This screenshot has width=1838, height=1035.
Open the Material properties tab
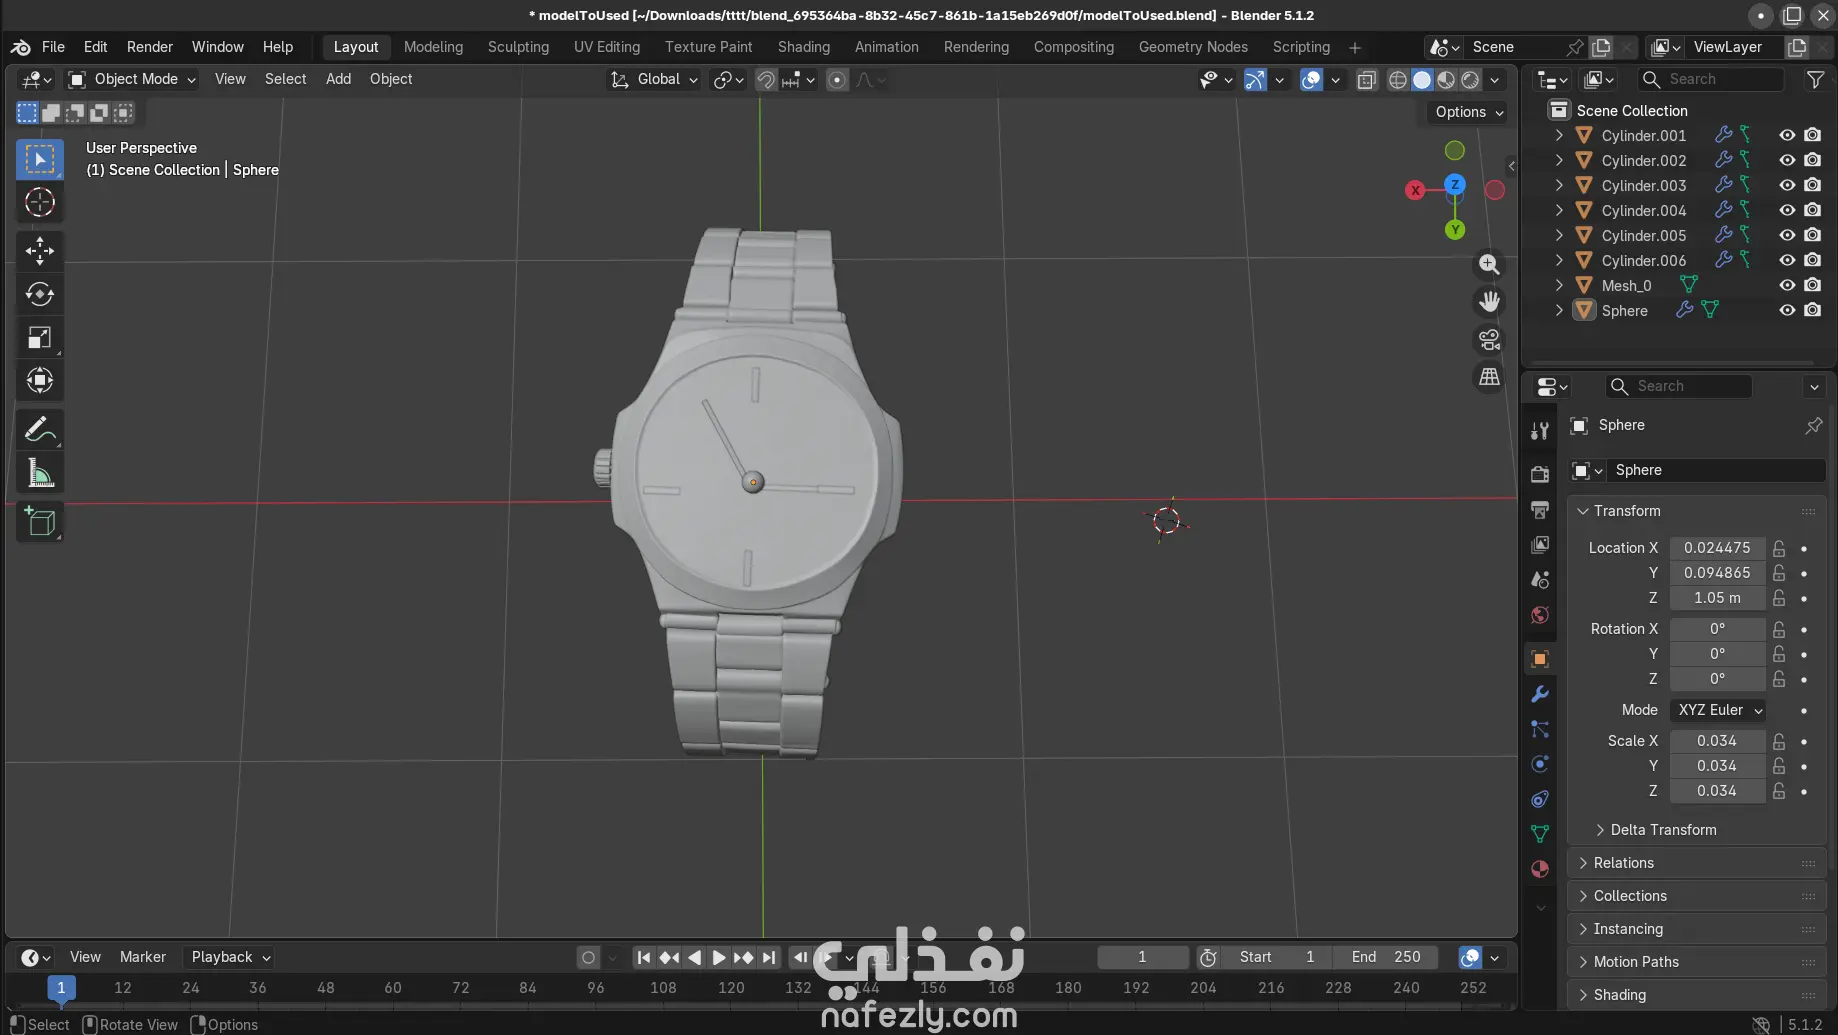[x=1540, y=869]
